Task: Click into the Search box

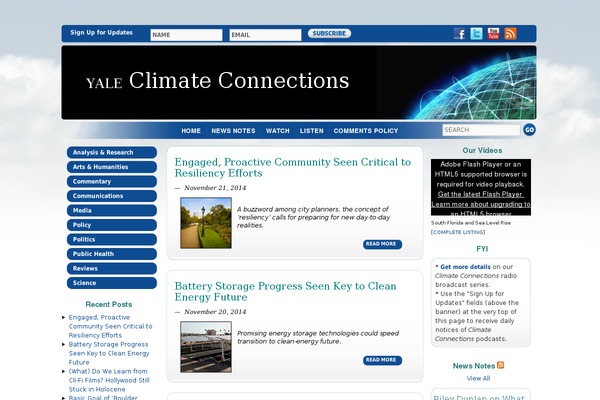Action: (x=481, y=130)
